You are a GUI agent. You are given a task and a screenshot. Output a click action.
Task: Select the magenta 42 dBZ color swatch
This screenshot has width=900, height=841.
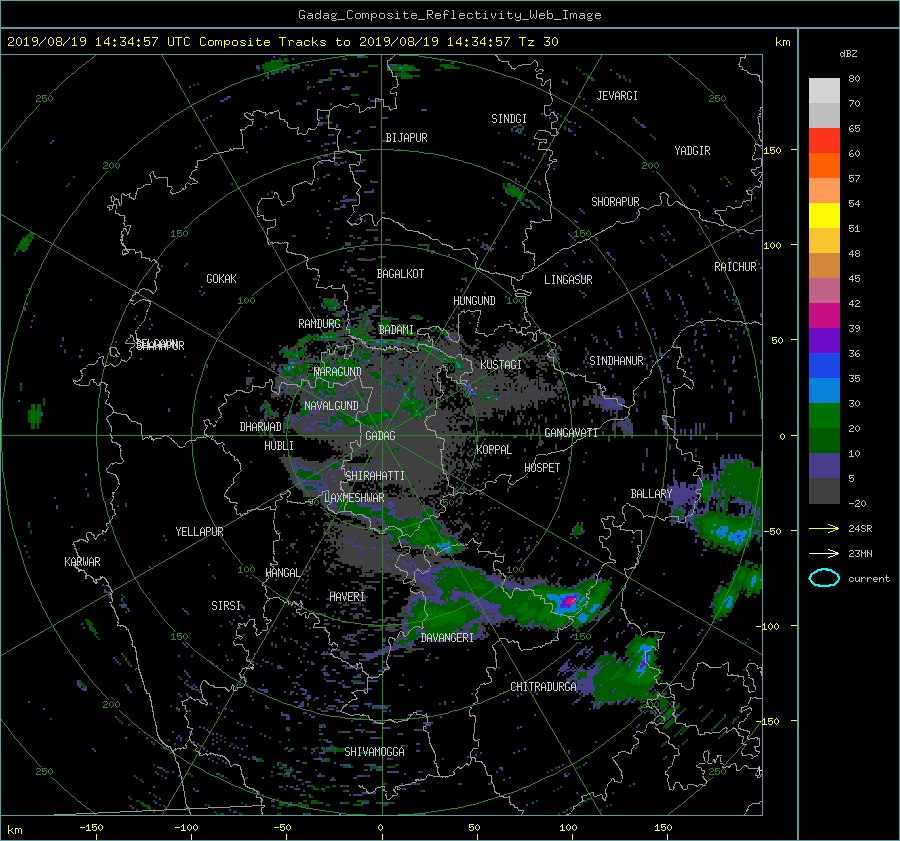(824, 316)
